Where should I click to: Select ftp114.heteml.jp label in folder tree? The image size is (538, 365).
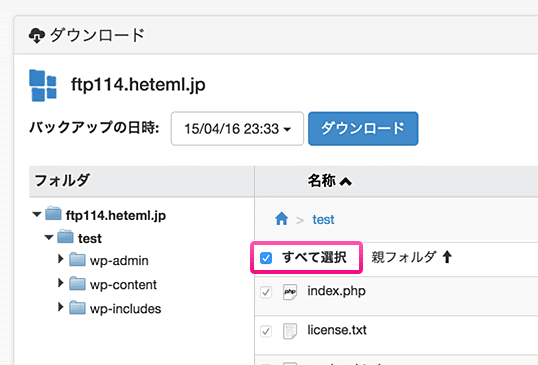(x=116, y=215)
